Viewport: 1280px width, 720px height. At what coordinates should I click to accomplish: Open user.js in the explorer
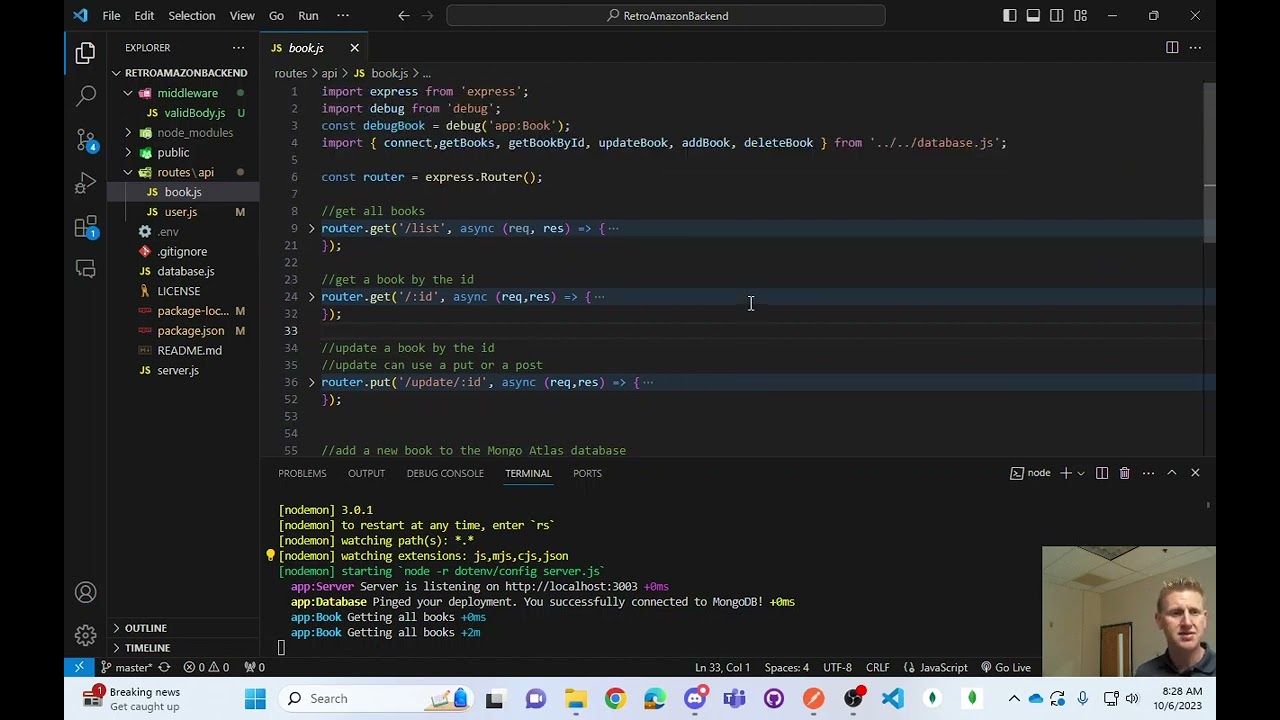click(x=180, y=212)
